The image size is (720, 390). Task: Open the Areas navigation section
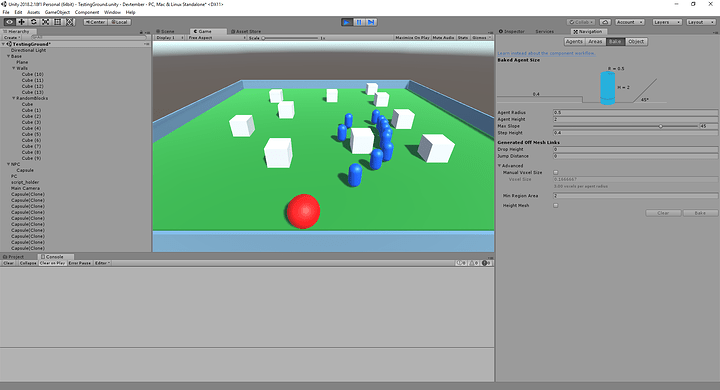tap(595, 41)
